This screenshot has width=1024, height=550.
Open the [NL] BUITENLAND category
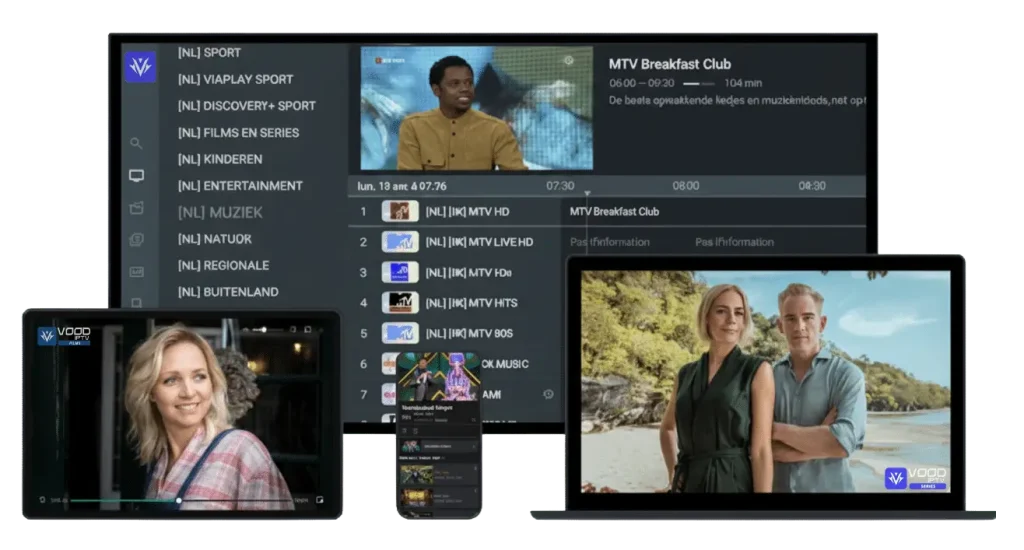[x=228, y=292]
